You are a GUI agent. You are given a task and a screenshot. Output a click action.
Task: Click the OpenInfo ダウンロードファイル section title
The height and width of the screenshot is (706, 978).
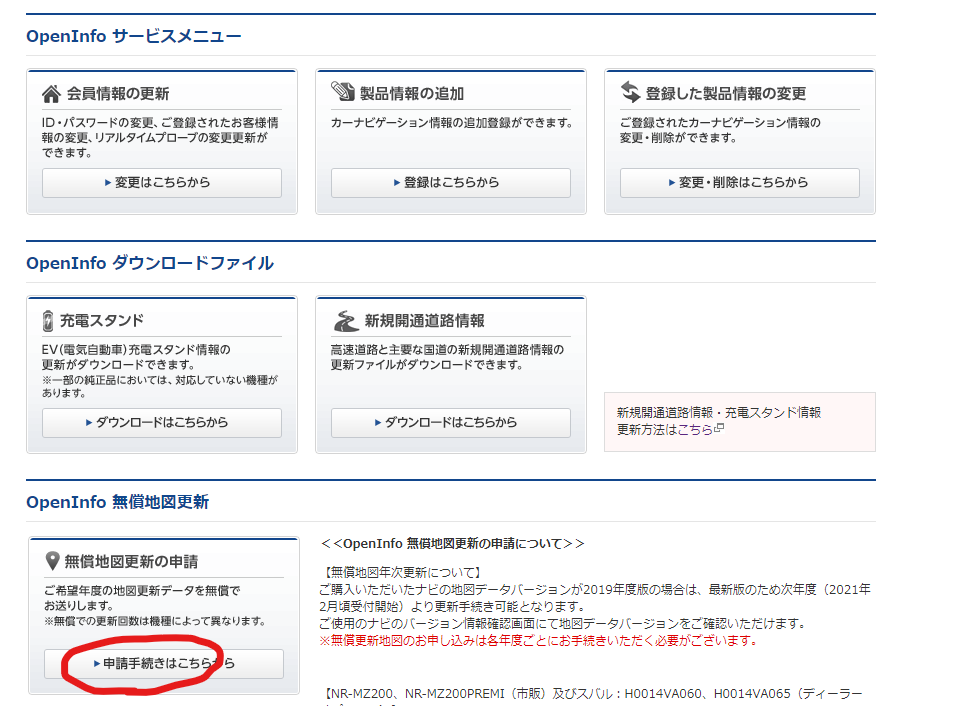pos(150,263)
